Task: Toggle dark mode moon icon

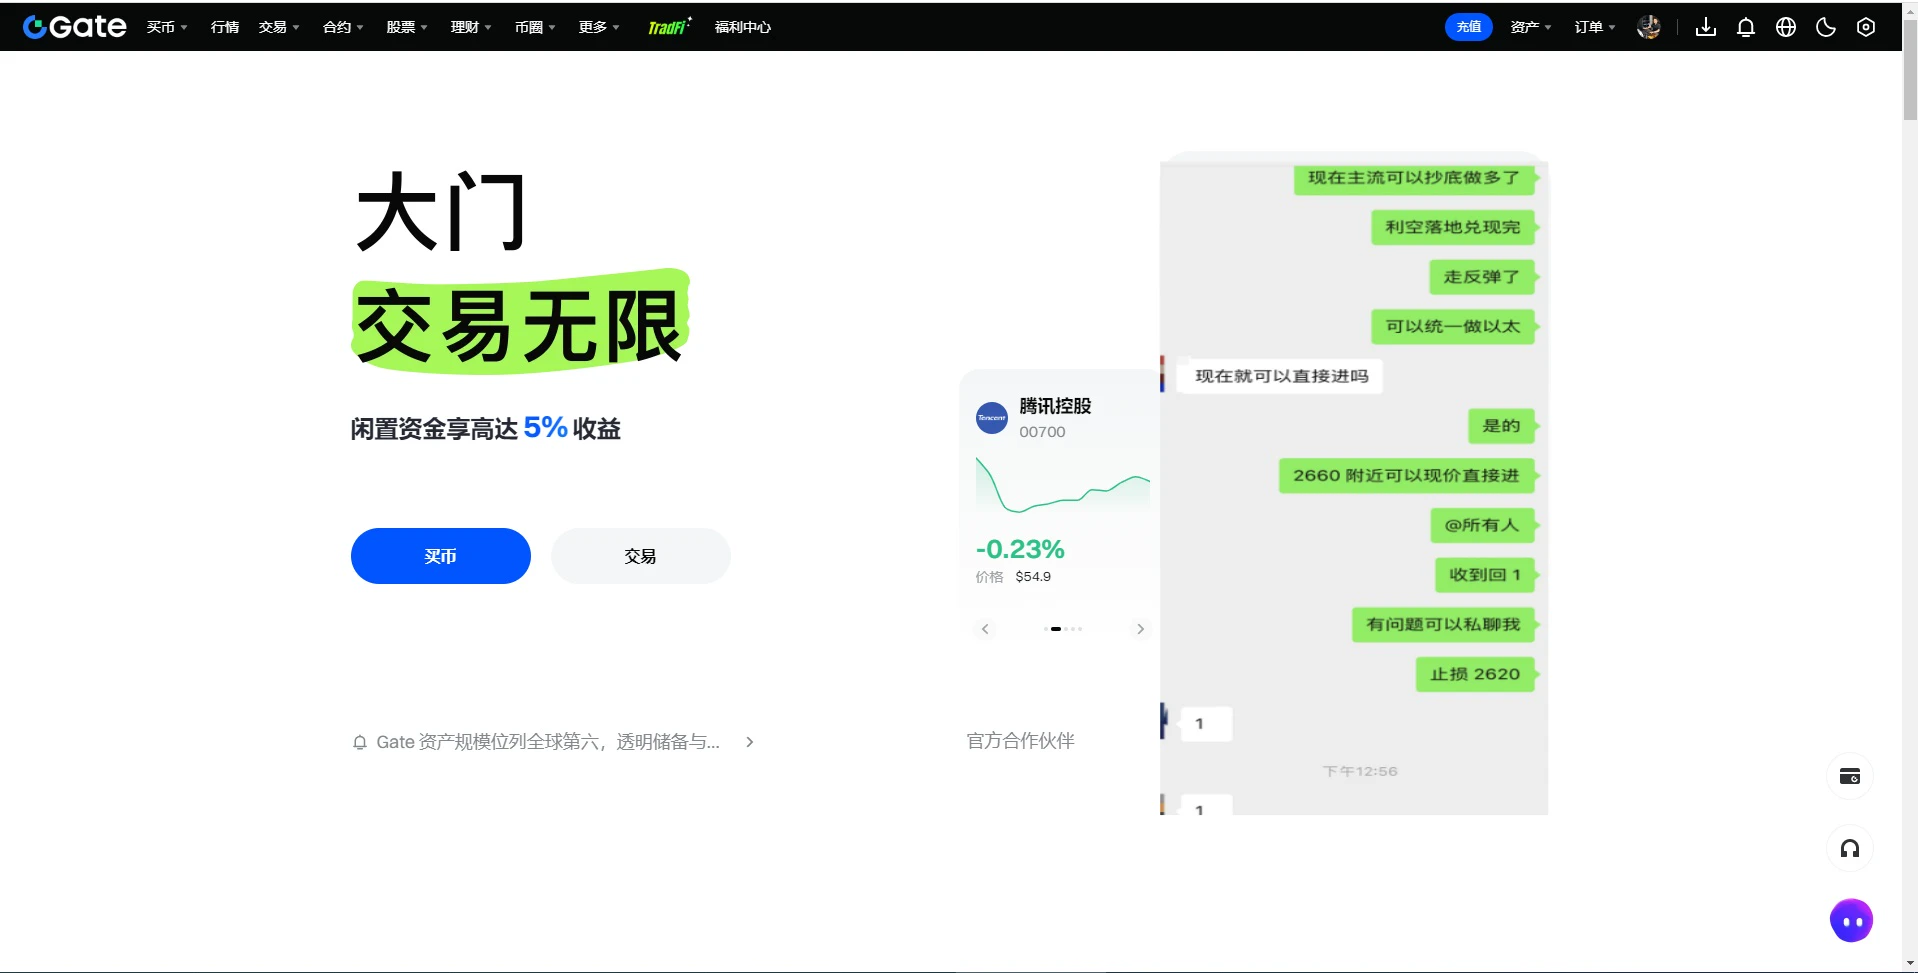Action: tap(1826, 27)
